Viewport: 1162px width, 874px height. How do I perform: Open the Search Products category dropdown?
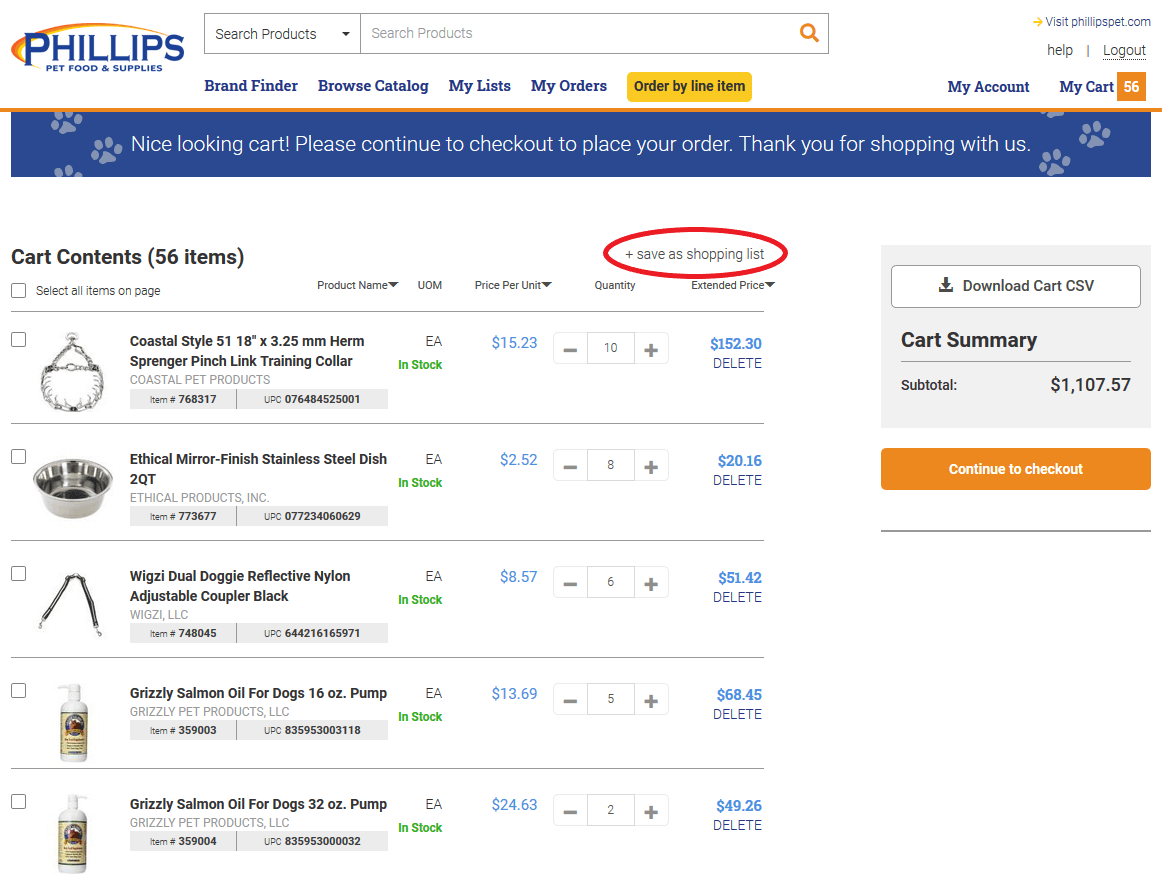tap(282, 33)
